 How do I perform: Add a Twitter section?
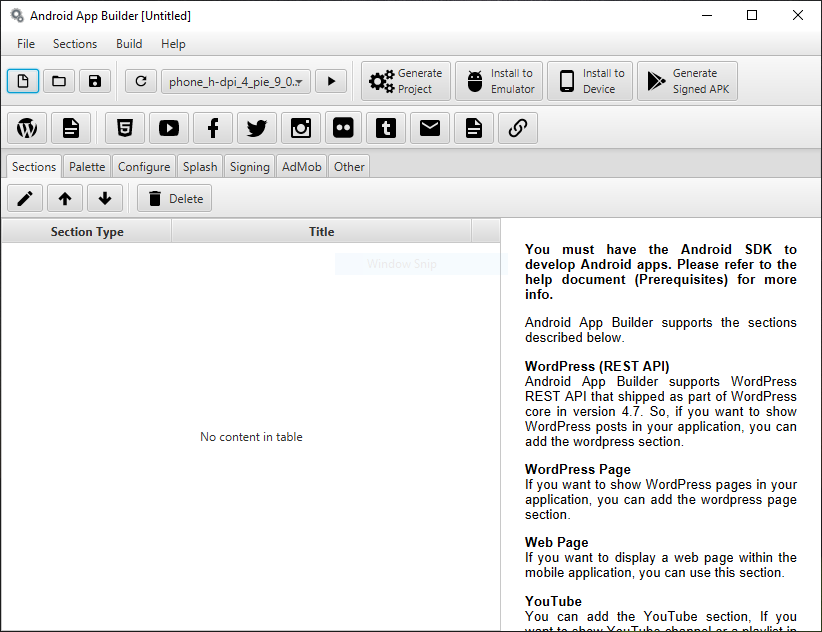(257, 128)
